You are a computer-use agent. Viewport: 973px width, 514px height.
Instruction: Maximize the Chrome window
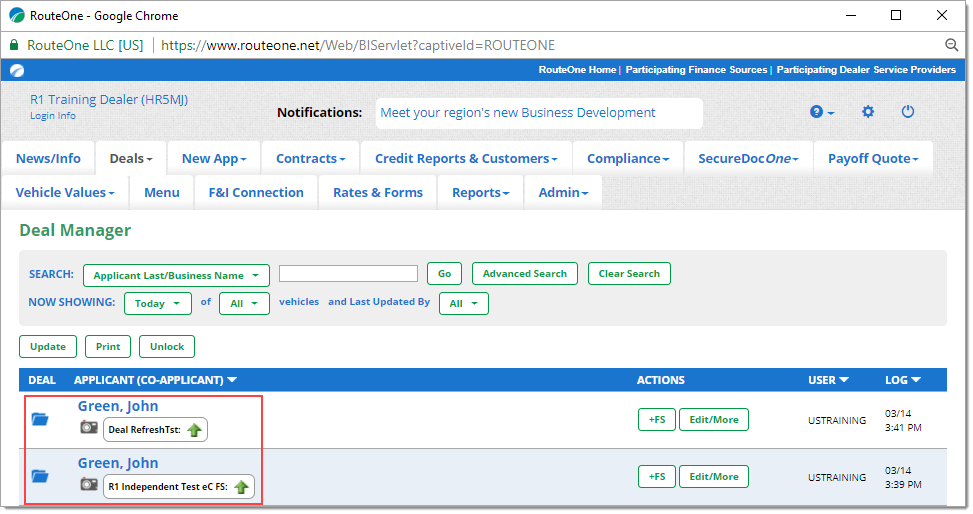click(x=896, y=15)
